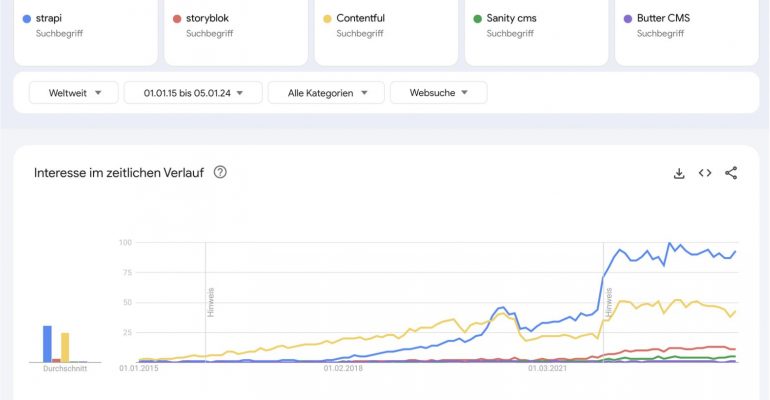
Task: Click the red storyblok color dot
Action: pos(177,19)
